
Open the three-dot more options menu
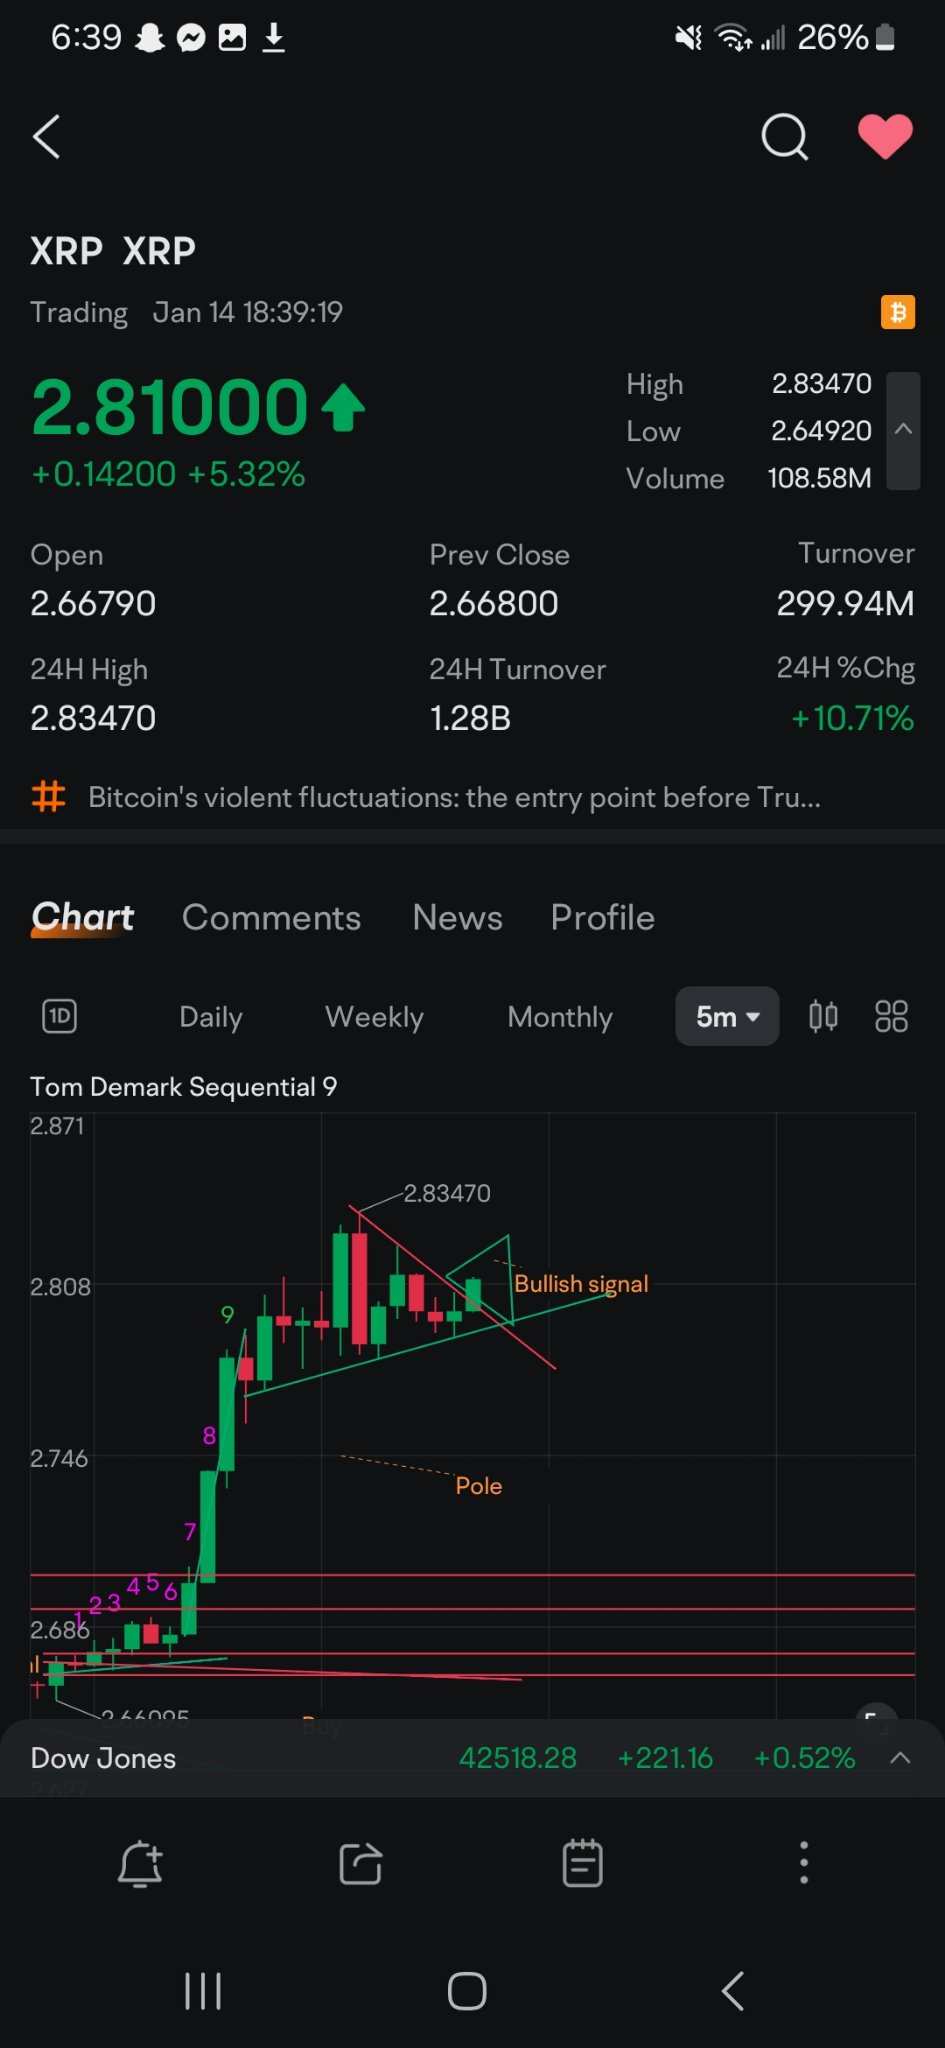pyautogui.click(x=804, y=1864)
